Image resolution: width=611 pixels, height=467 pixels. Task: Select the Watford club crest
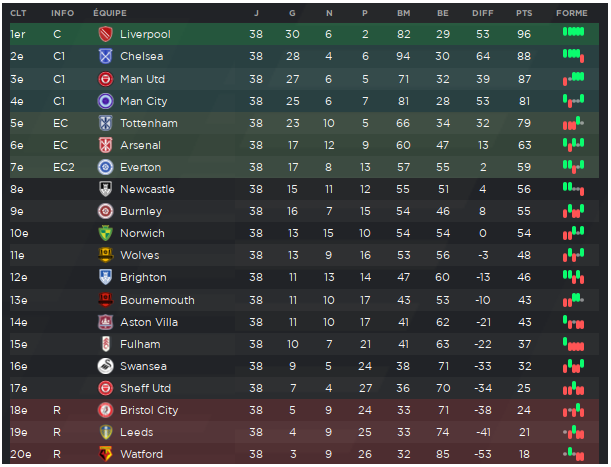tap(105, 454)
